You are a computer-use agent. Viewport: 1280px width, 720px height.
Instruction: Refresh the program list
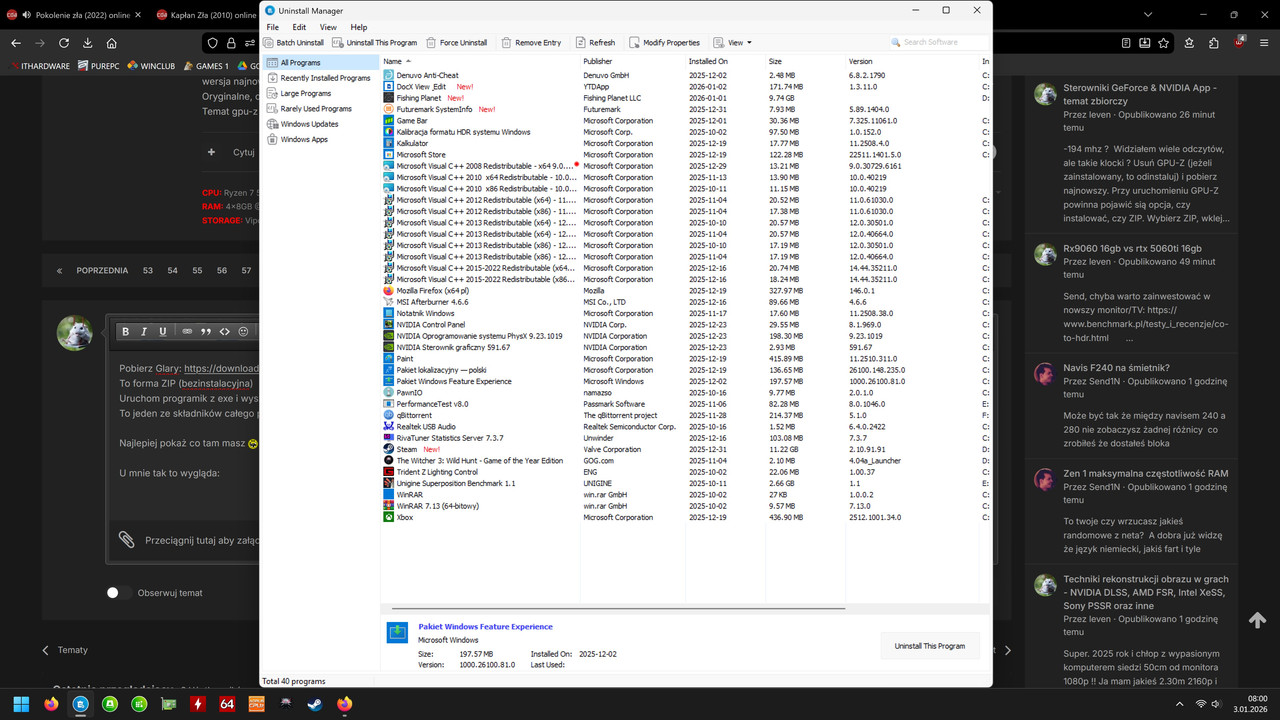tap(595, 43)
